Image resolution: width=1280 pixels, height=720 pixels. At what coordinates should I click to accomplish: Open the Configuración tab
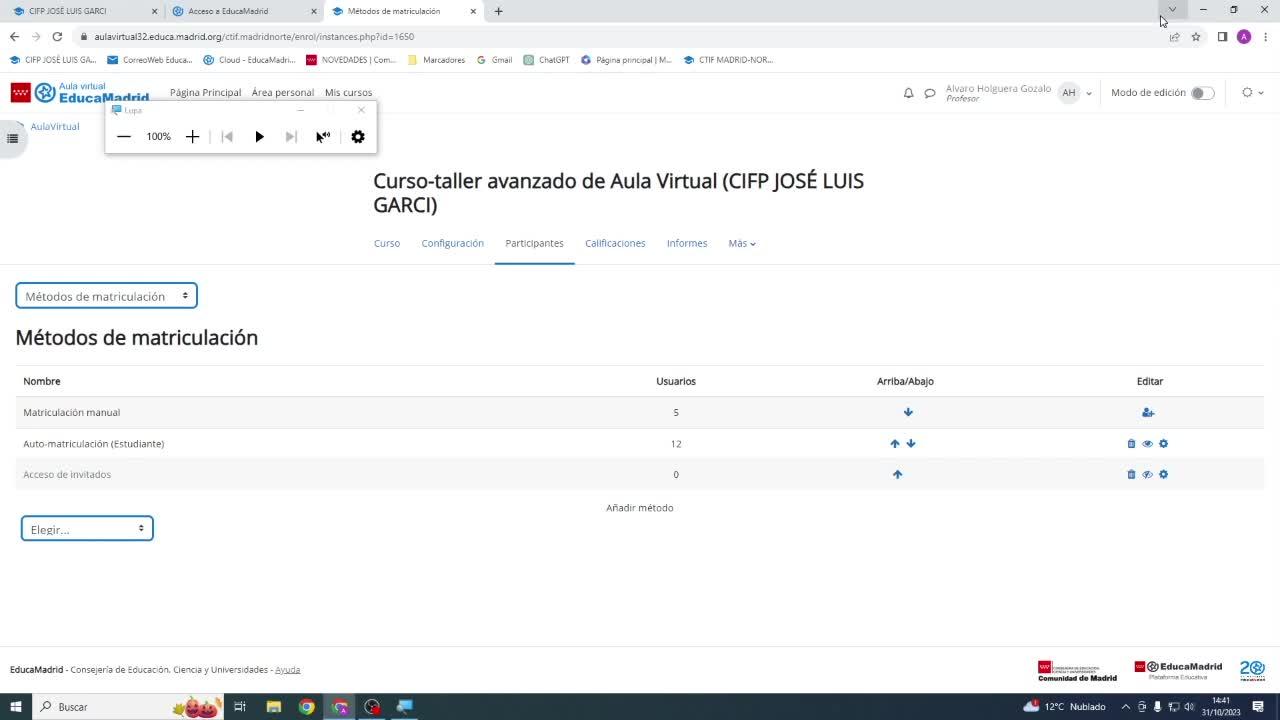point(453,243)
